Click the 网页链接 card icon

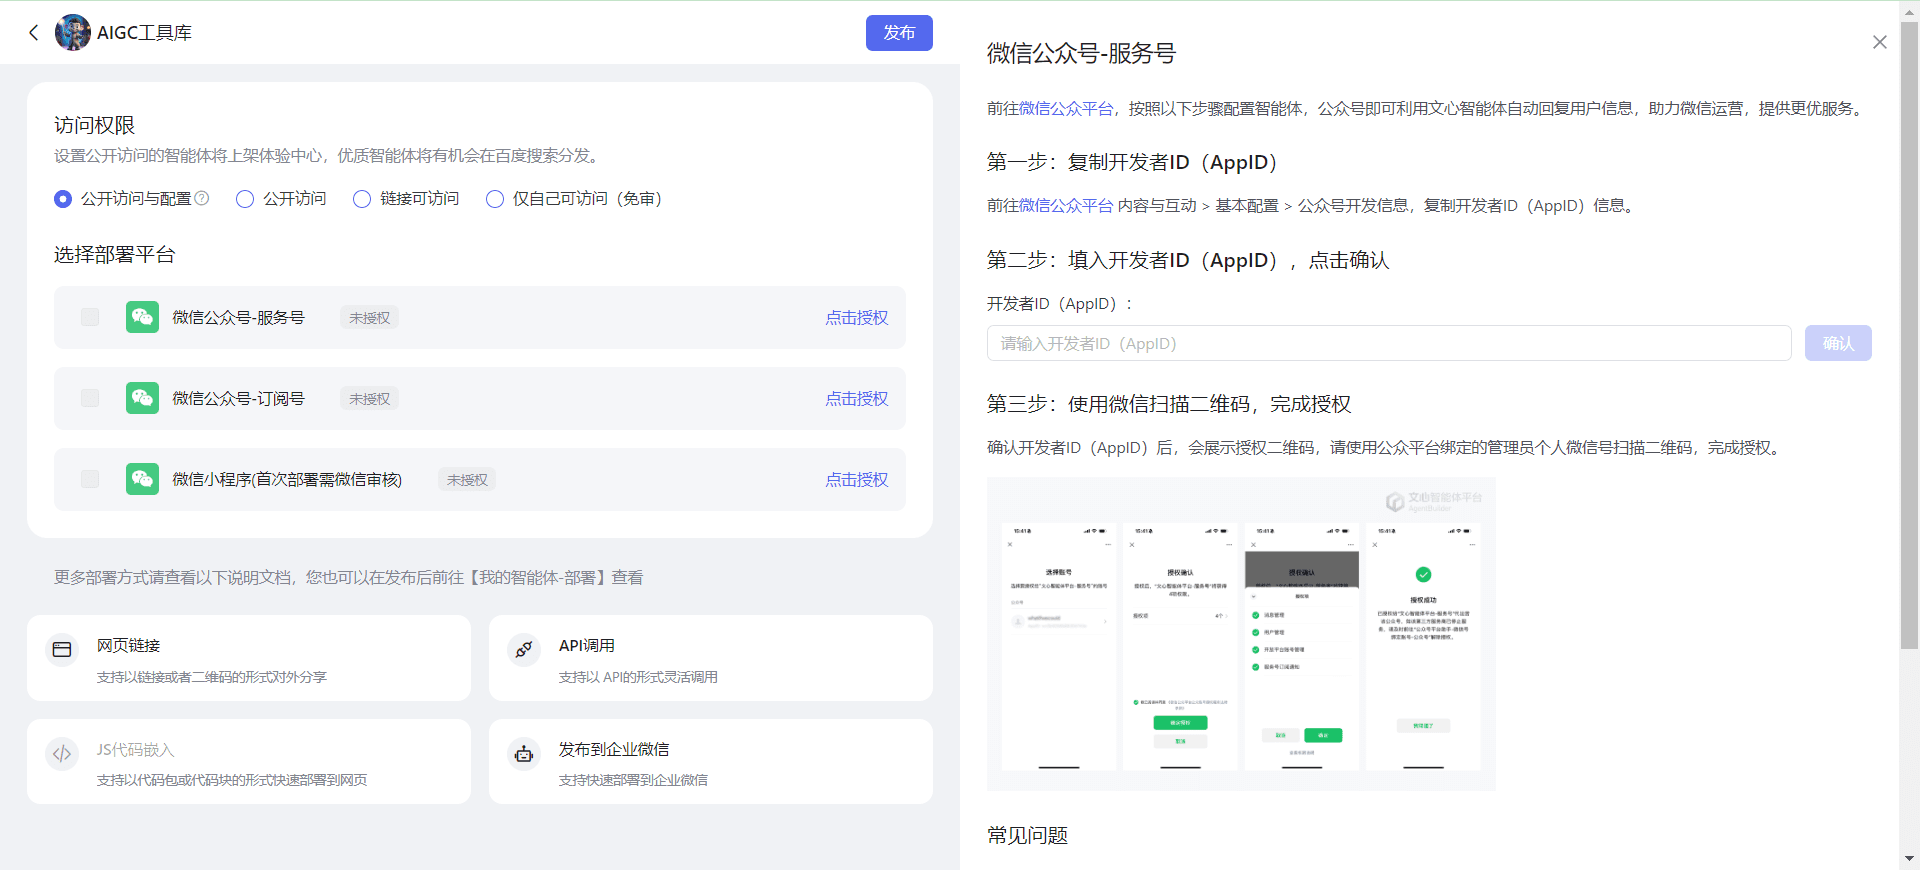pyautogui.click(x=62, y=649)
